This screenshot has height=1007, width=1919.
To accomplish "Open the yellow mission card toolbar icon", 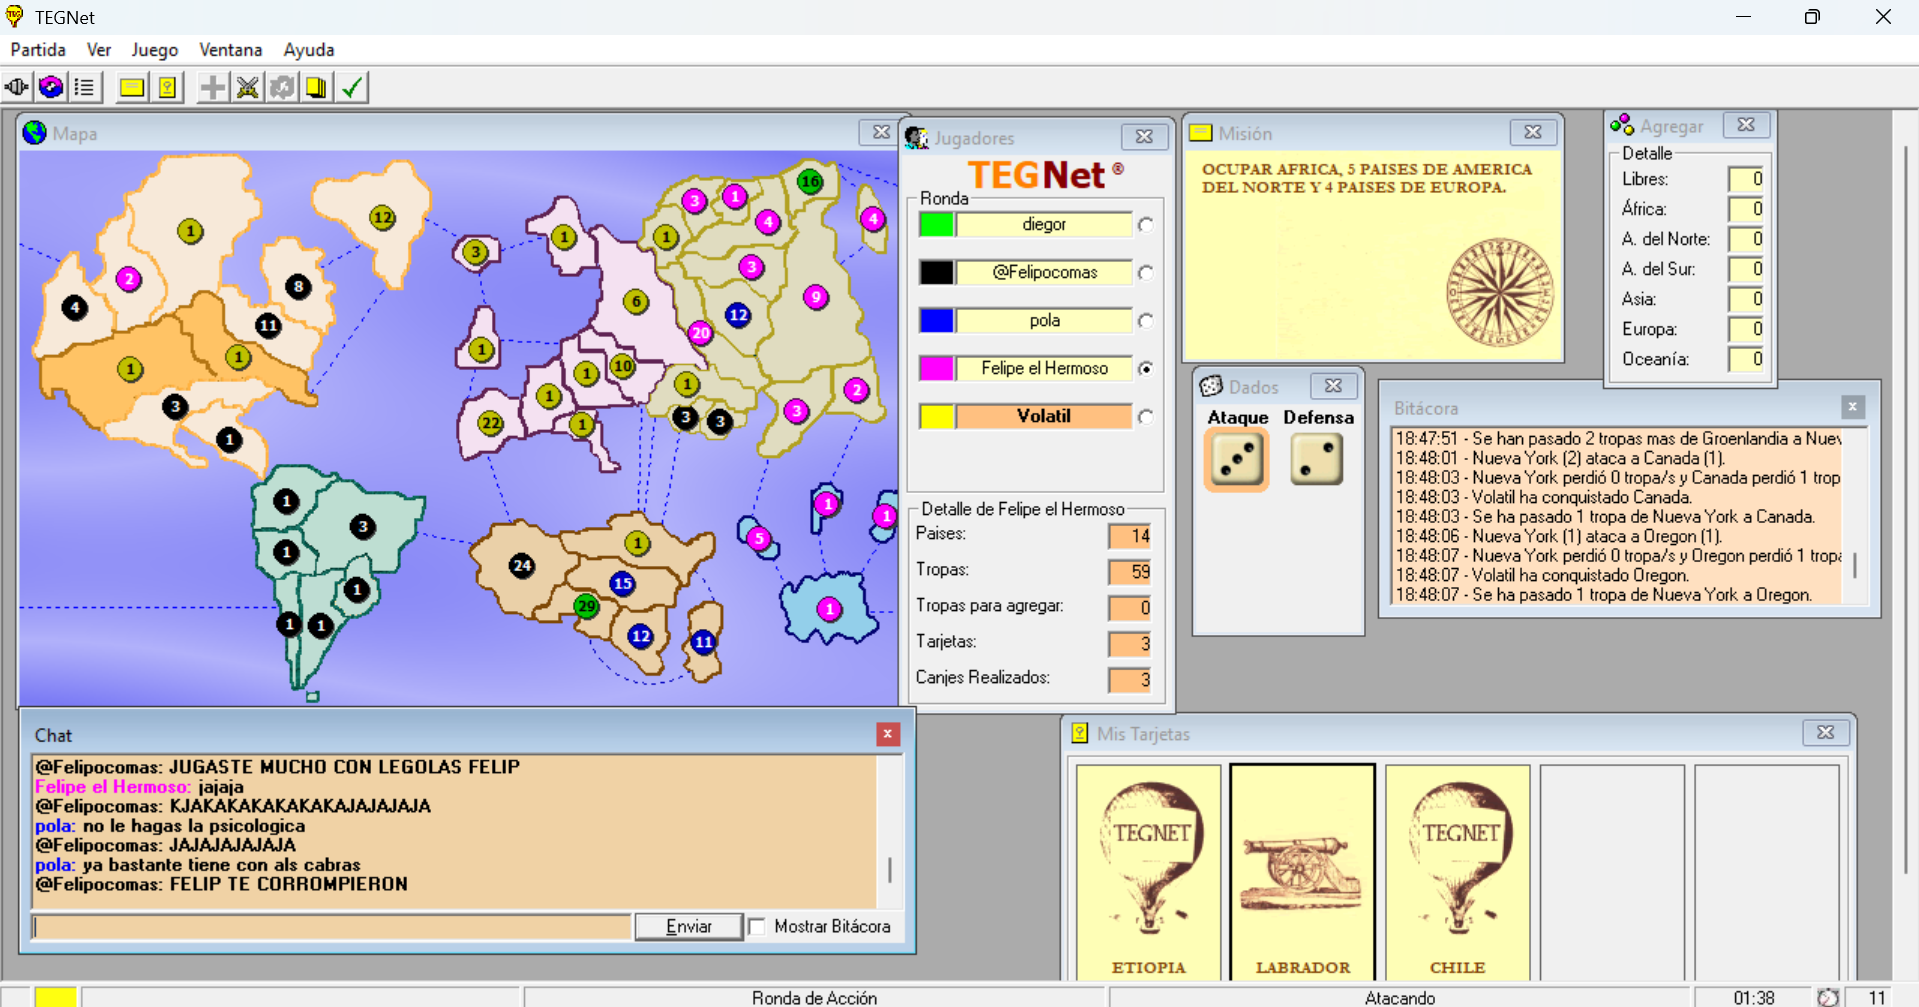I will tap(131, 88).
